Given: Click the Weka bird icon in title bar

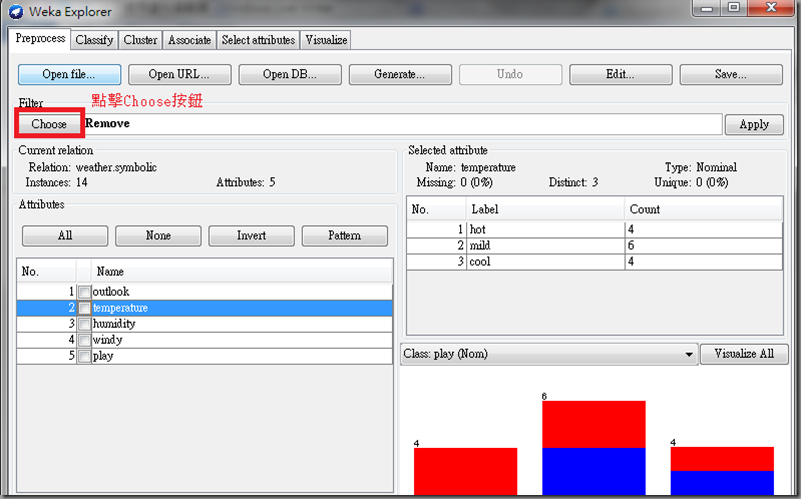Looking at the screenshot, I should pyautogui.click(x=16, y=11).
